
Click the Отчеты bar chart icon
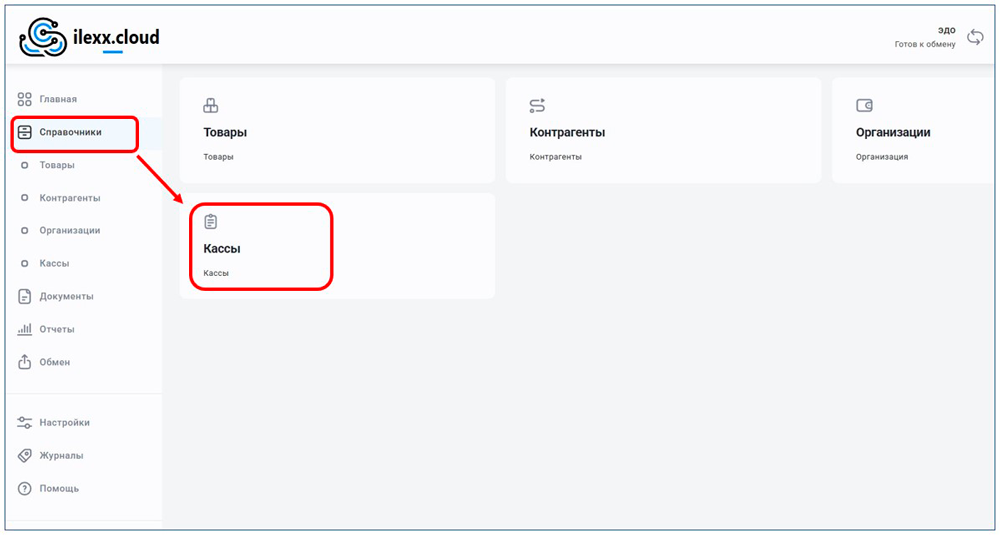coord(25,329)
